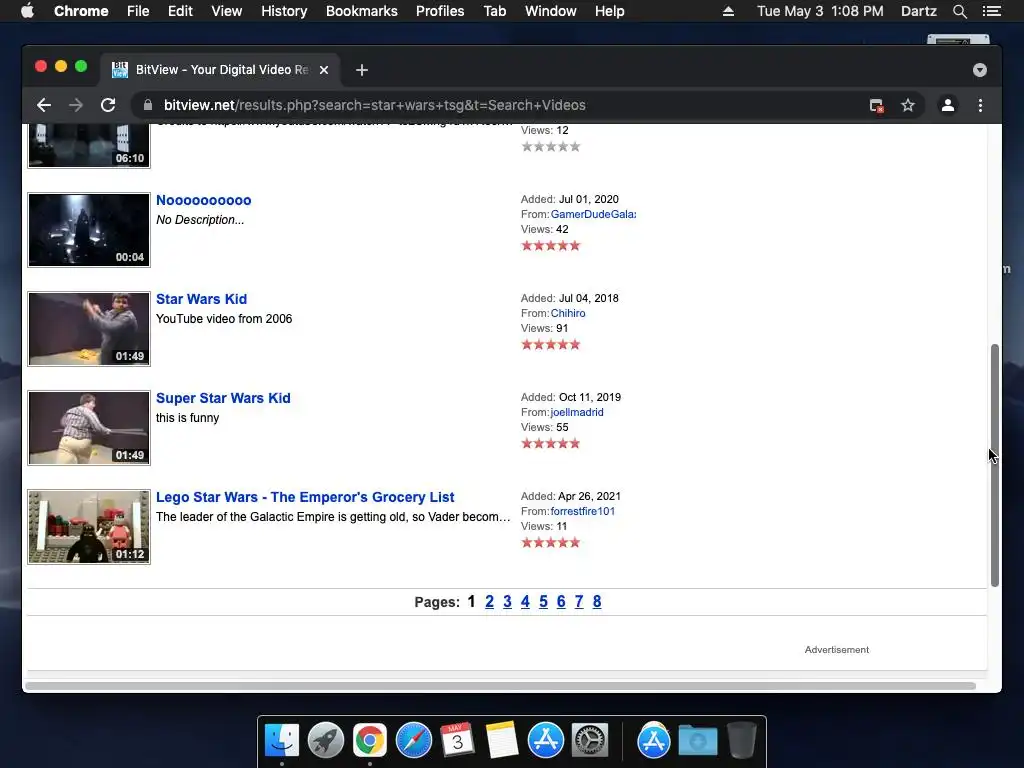Visit uploader GamerDudeGala profile
This screenshot has height=768, width=1024.
pos(593,214)
